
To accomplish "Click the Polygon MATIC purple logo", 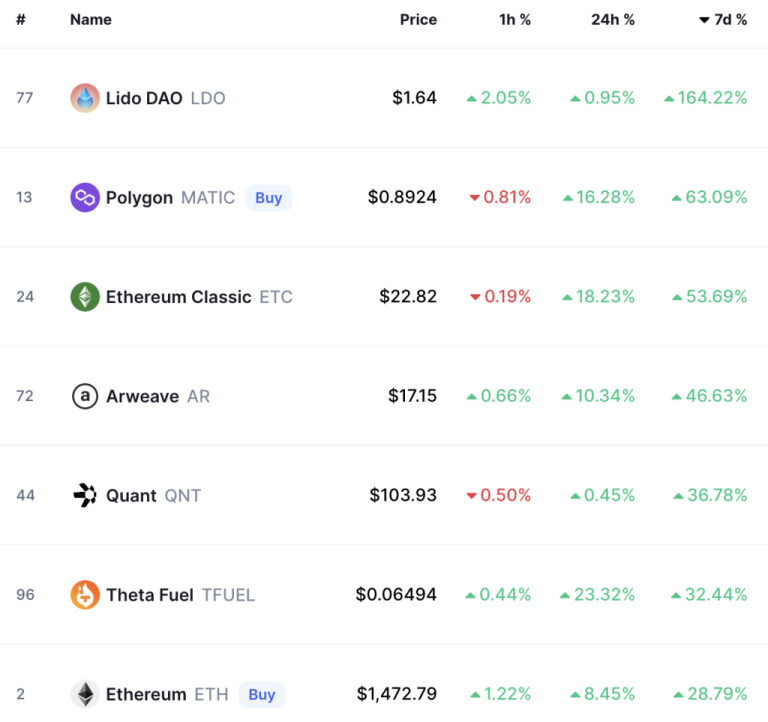I will click(85, 198).
